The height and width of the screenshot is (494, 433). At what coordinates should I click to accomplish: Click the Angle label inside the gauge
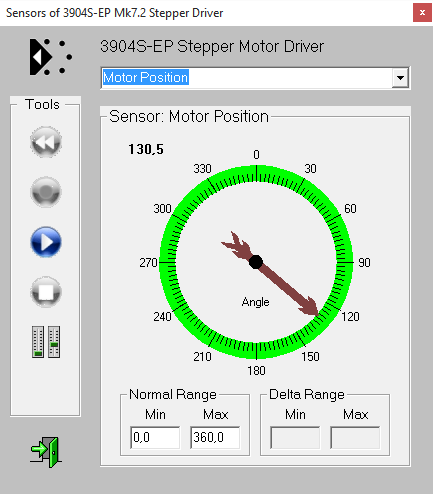tap(255, 302)
